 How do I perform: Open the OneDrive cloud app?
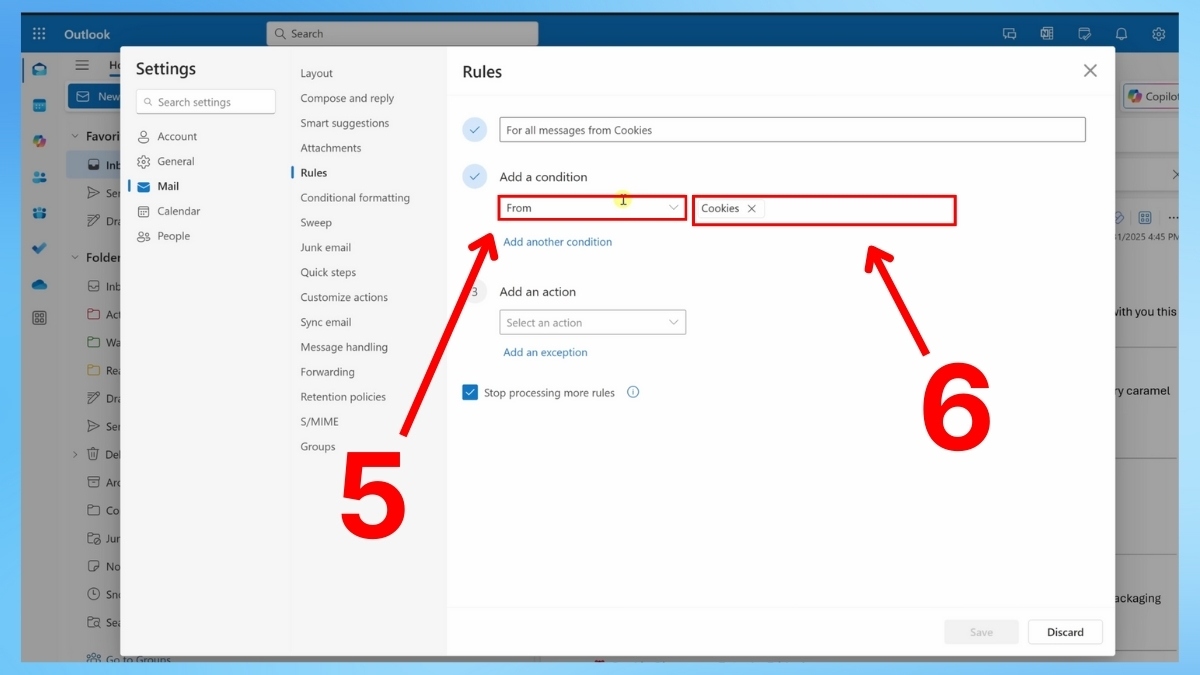(39, 284)
